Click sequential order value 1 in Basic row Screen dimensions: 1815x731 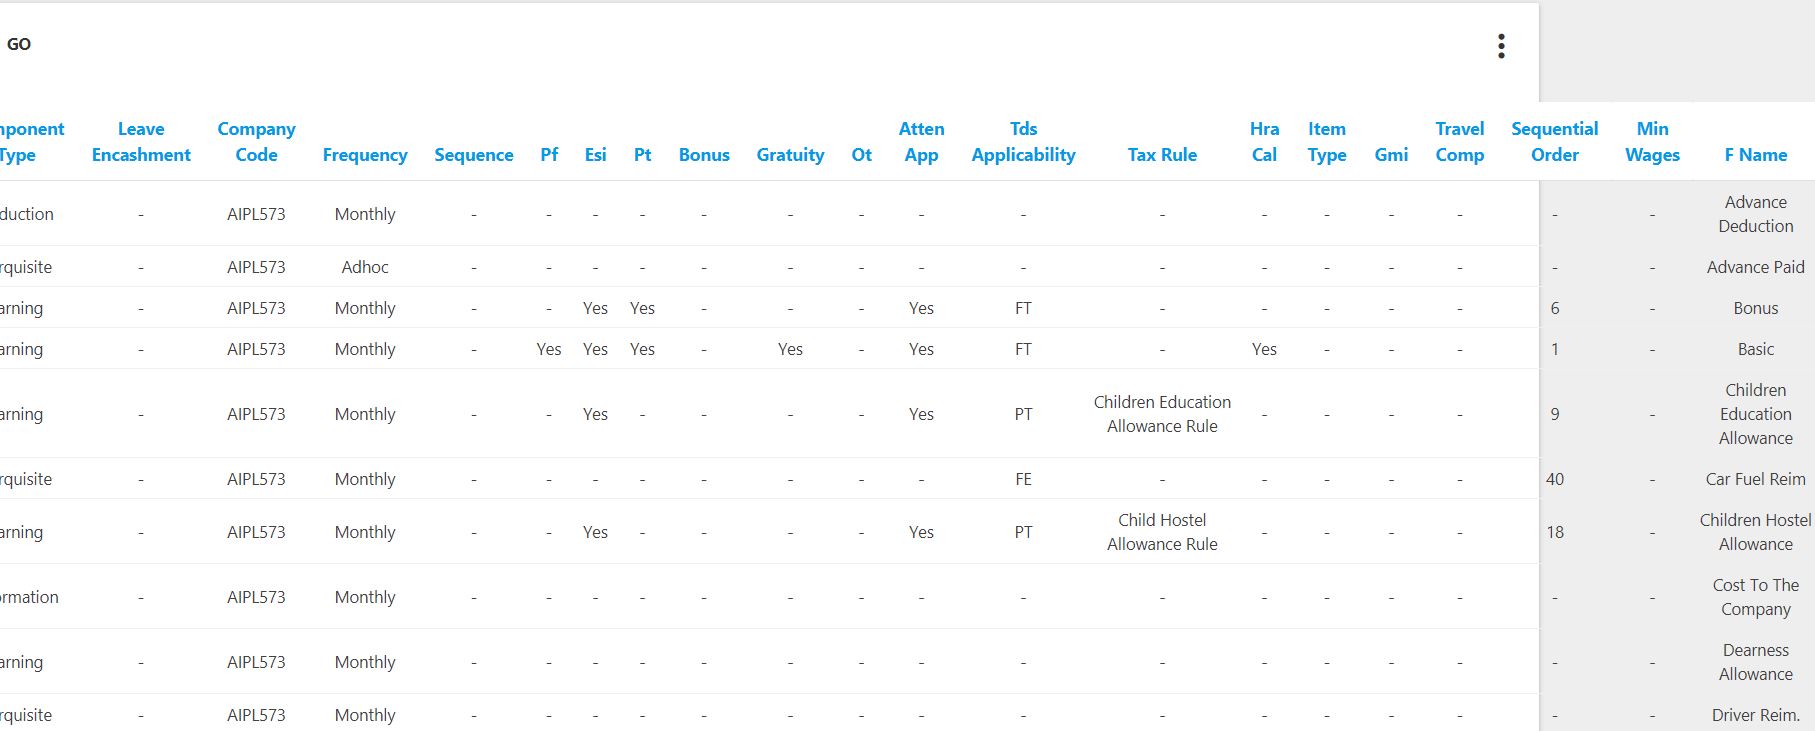point(1555,349)
